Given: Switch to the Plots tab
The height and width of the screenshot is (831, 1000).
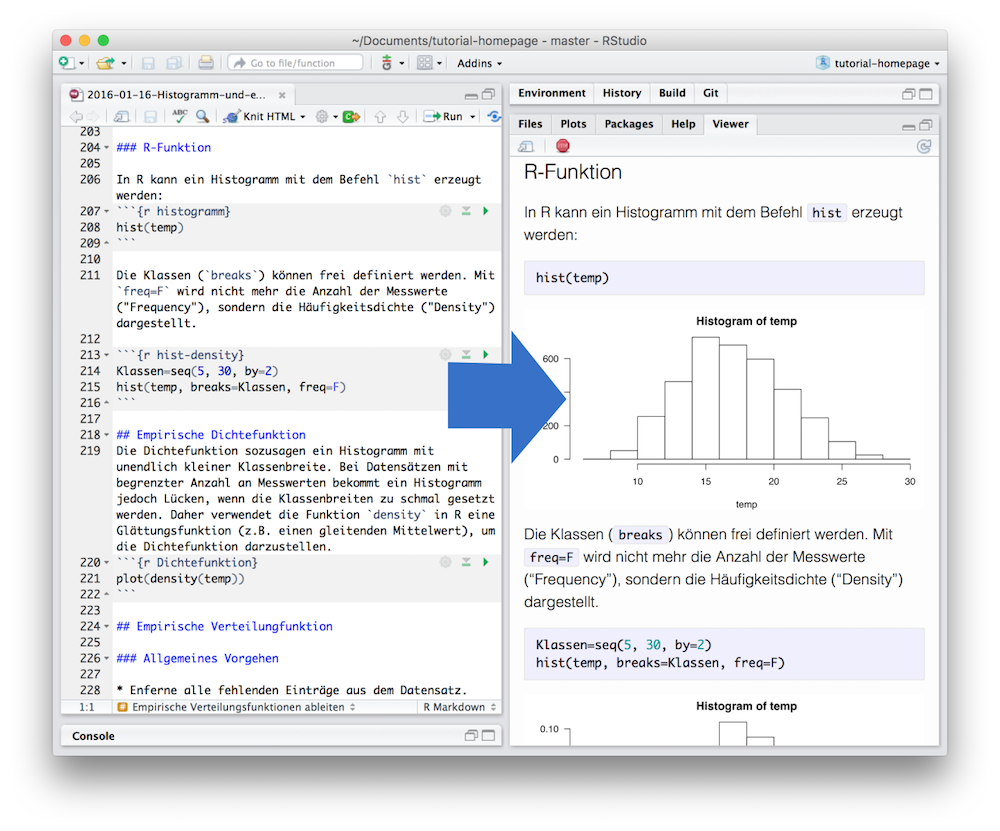Looking at the screenshot, I should tap(573, 124).
